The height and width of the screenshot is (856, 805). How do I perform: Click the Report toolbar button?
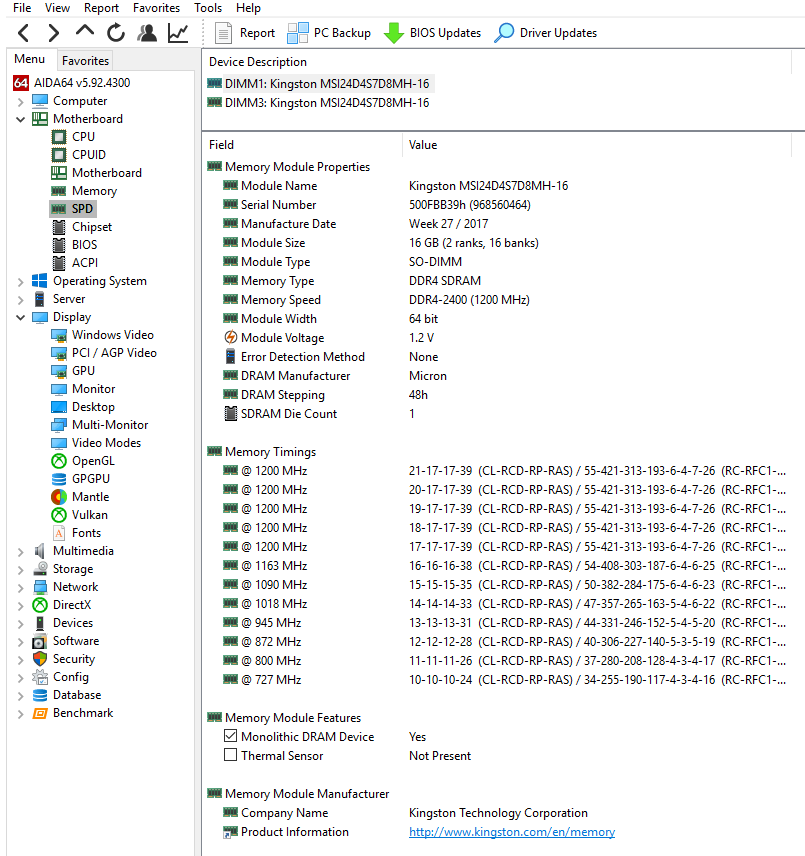(245, 33)
